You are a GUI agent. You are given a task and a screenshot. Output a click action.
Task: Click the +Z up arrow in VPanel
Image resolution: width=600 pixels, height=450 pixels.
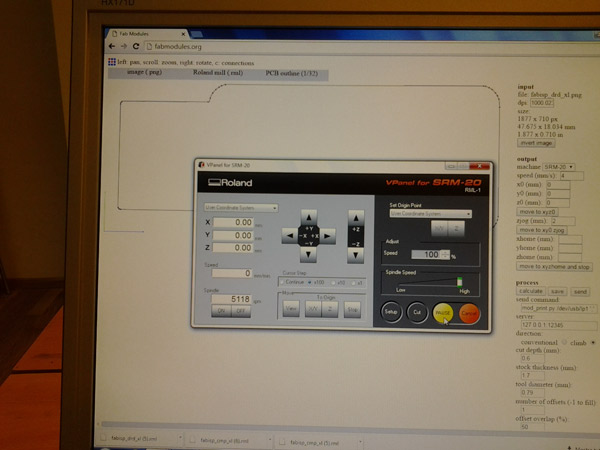356,218
